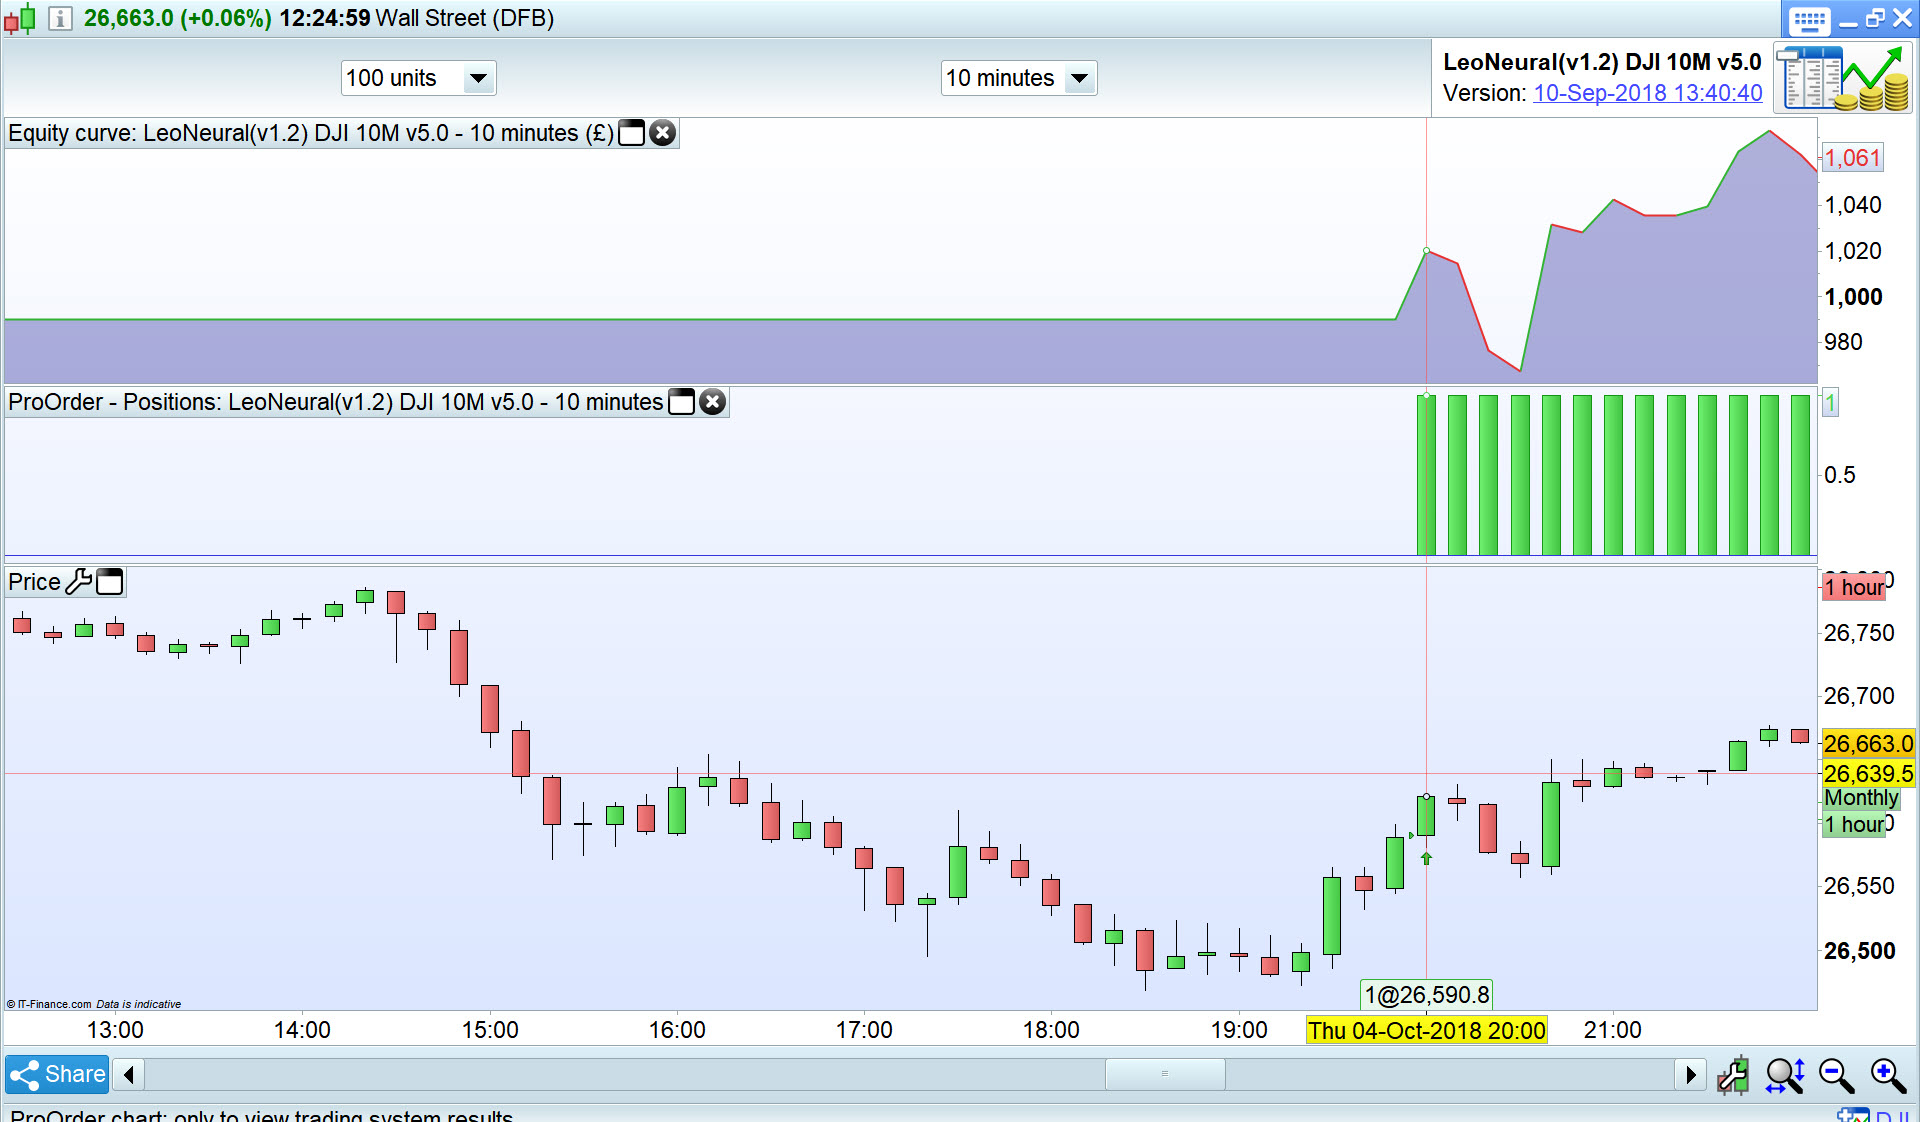Close the Equity curve panel
The image size is (1920, 1122).
pyautogui.click(x=662, y=133)
